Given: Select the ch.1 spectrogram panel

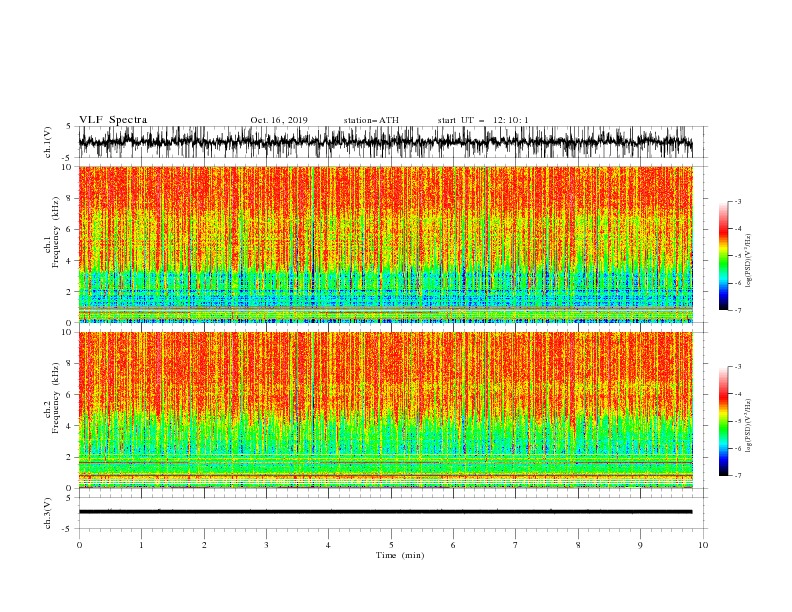Looking at the screenshot, I should tap(385, 244).
